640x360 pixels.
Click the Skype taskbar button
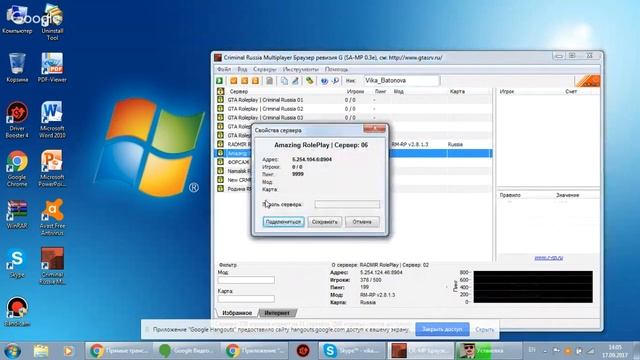click(x=351, y=351)
